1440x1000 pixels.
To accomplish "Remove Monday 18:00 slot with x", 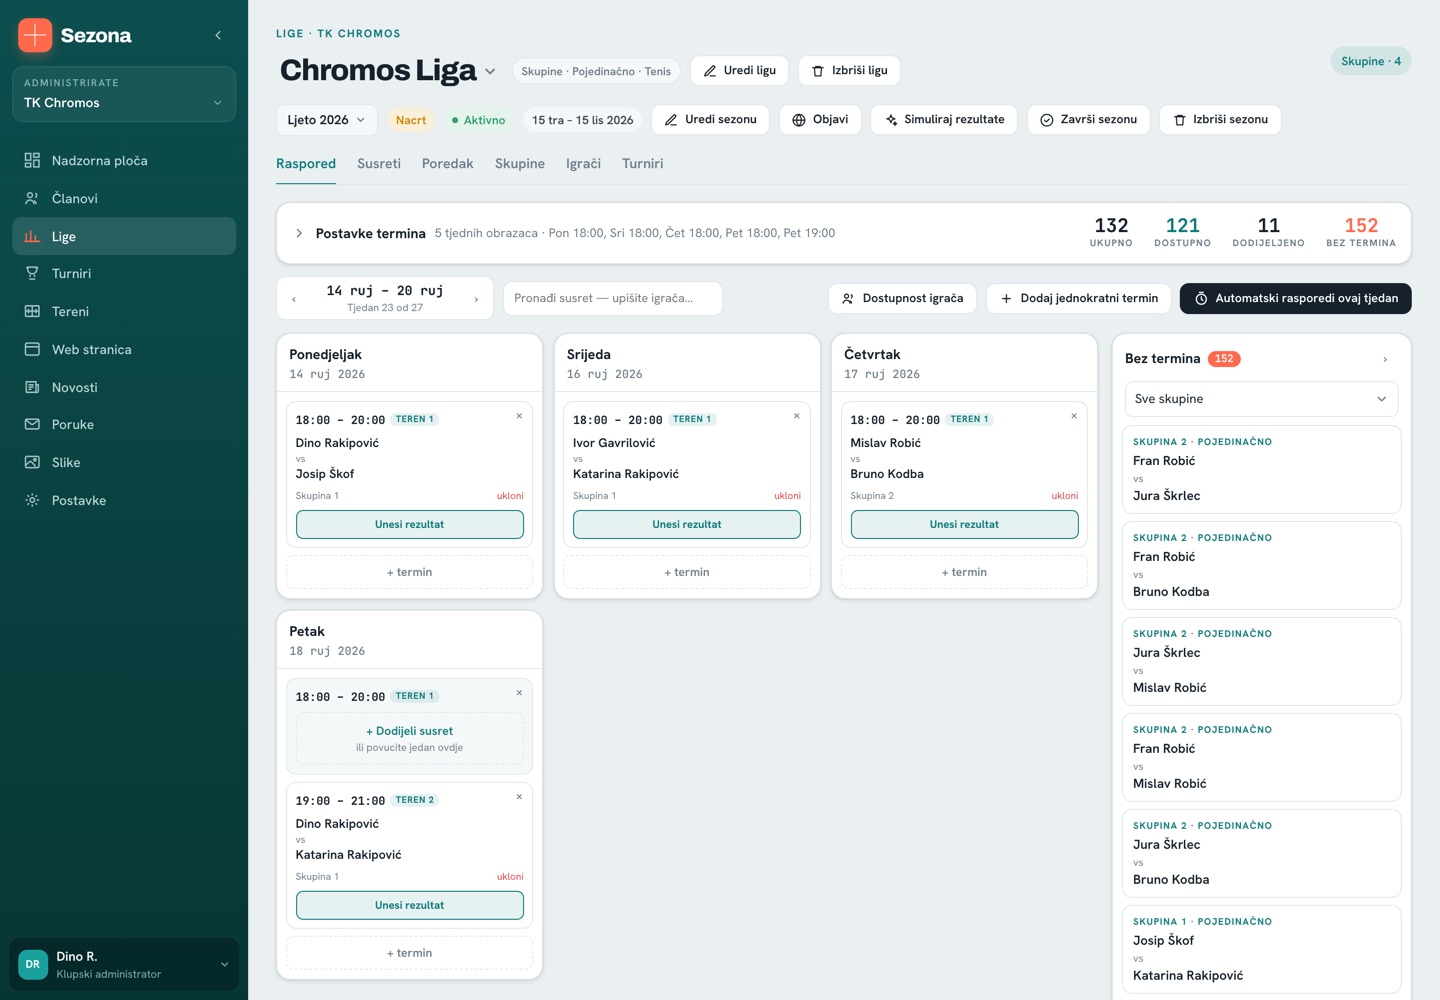I will click(x=519, y=416).
